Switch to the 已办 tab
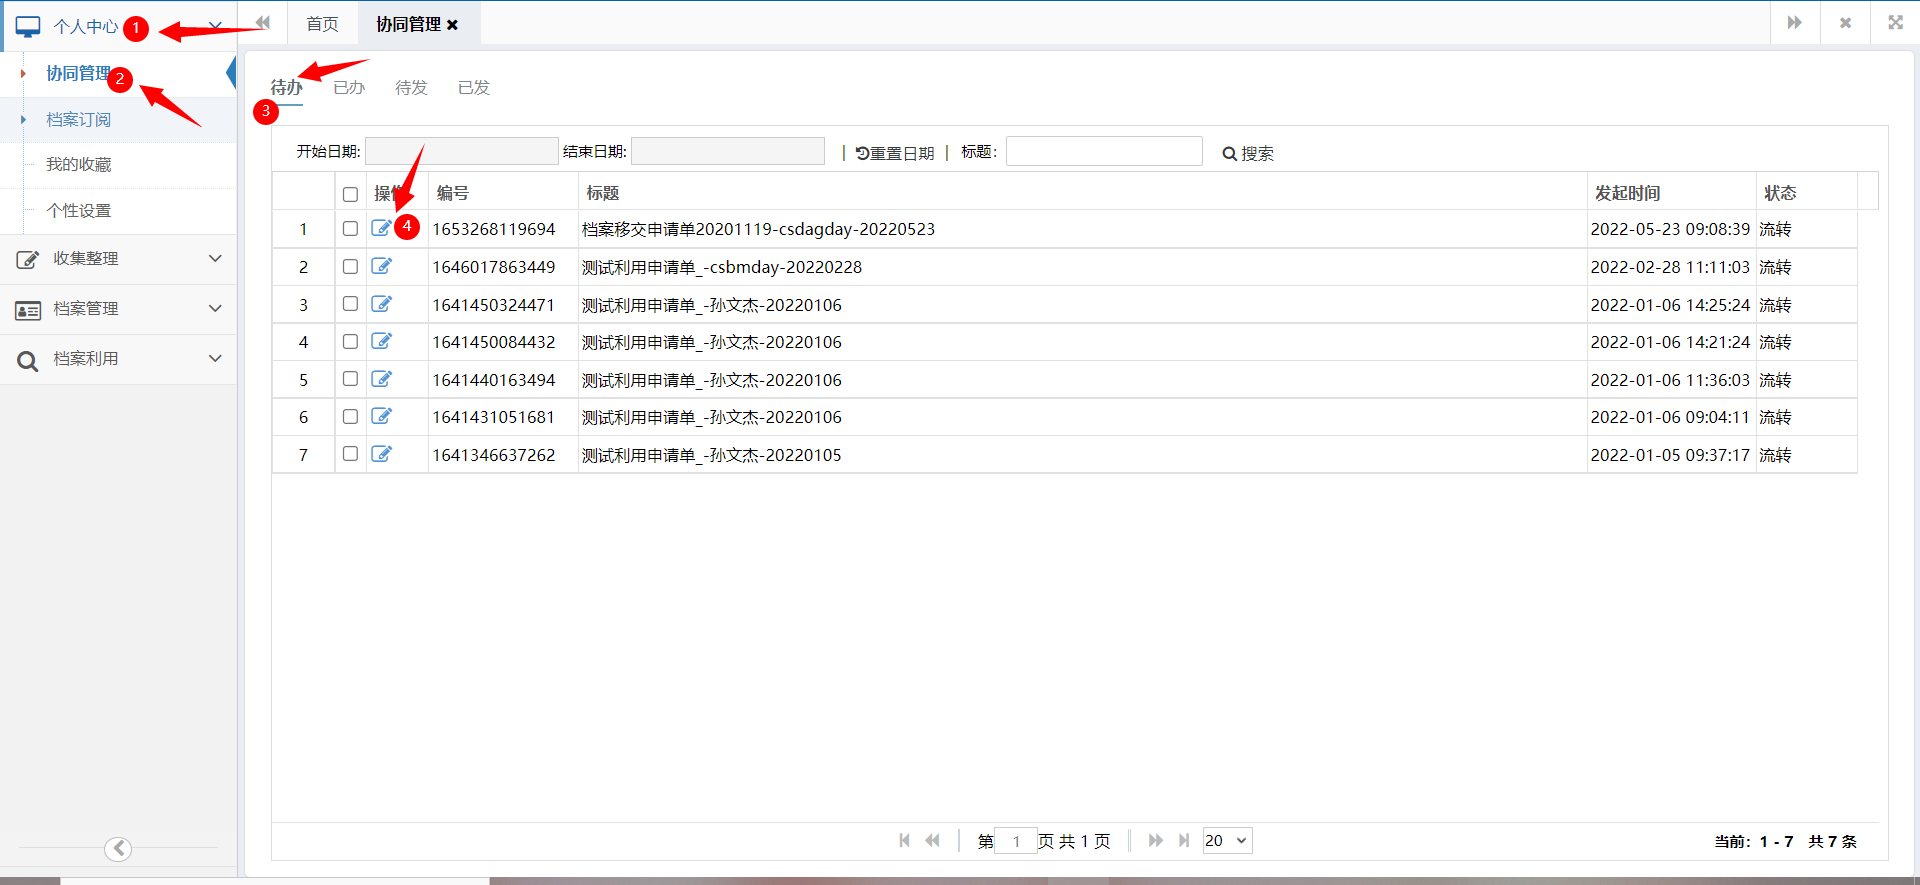 [x=349, y=88]
